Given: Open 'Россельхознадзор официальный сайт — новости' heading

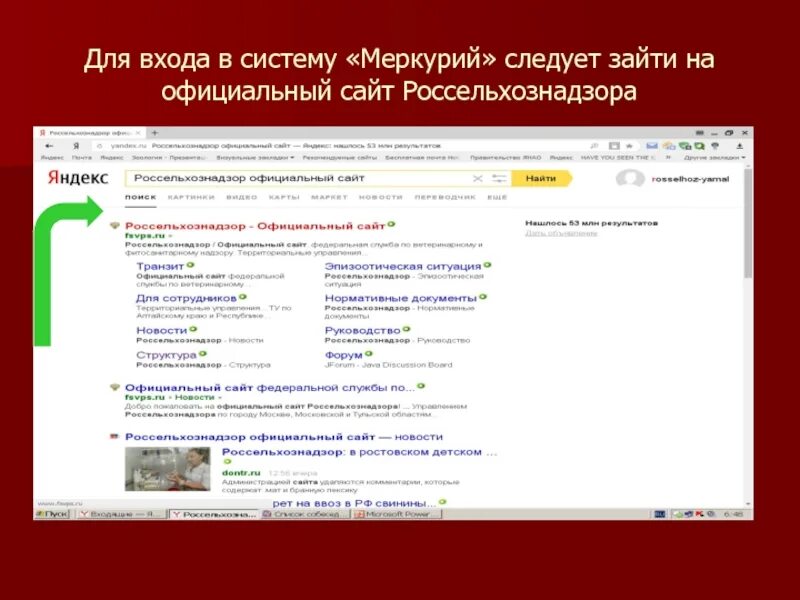Looking at the screenshot, I should point(284,437).
